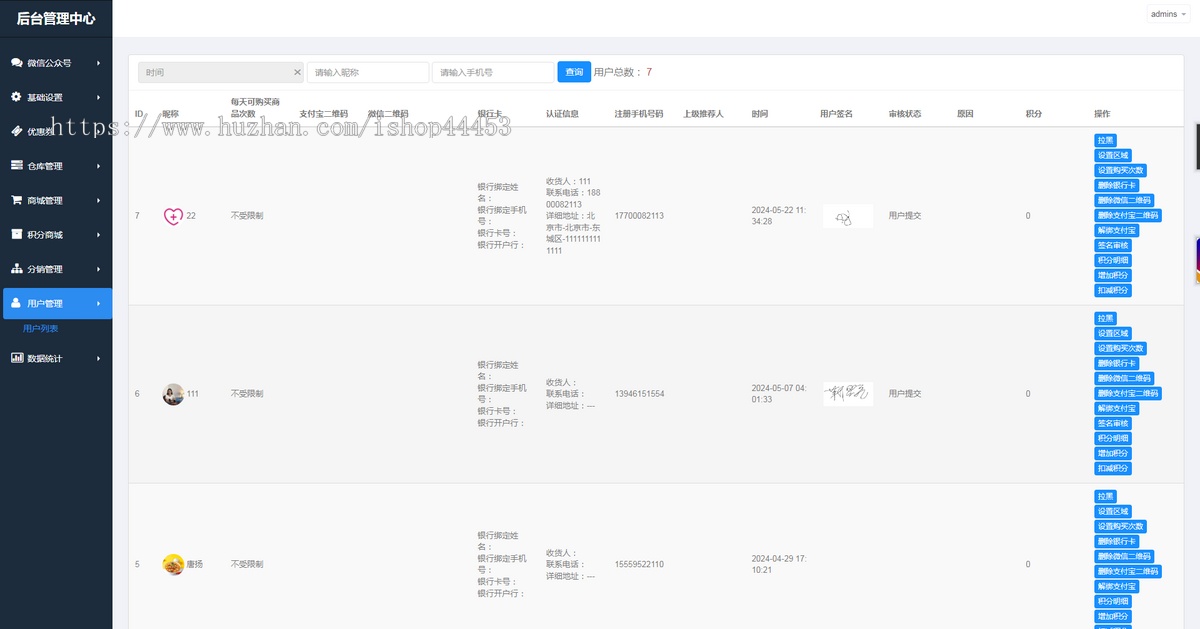Click the 查询 search button

click(x=574, y=72)
